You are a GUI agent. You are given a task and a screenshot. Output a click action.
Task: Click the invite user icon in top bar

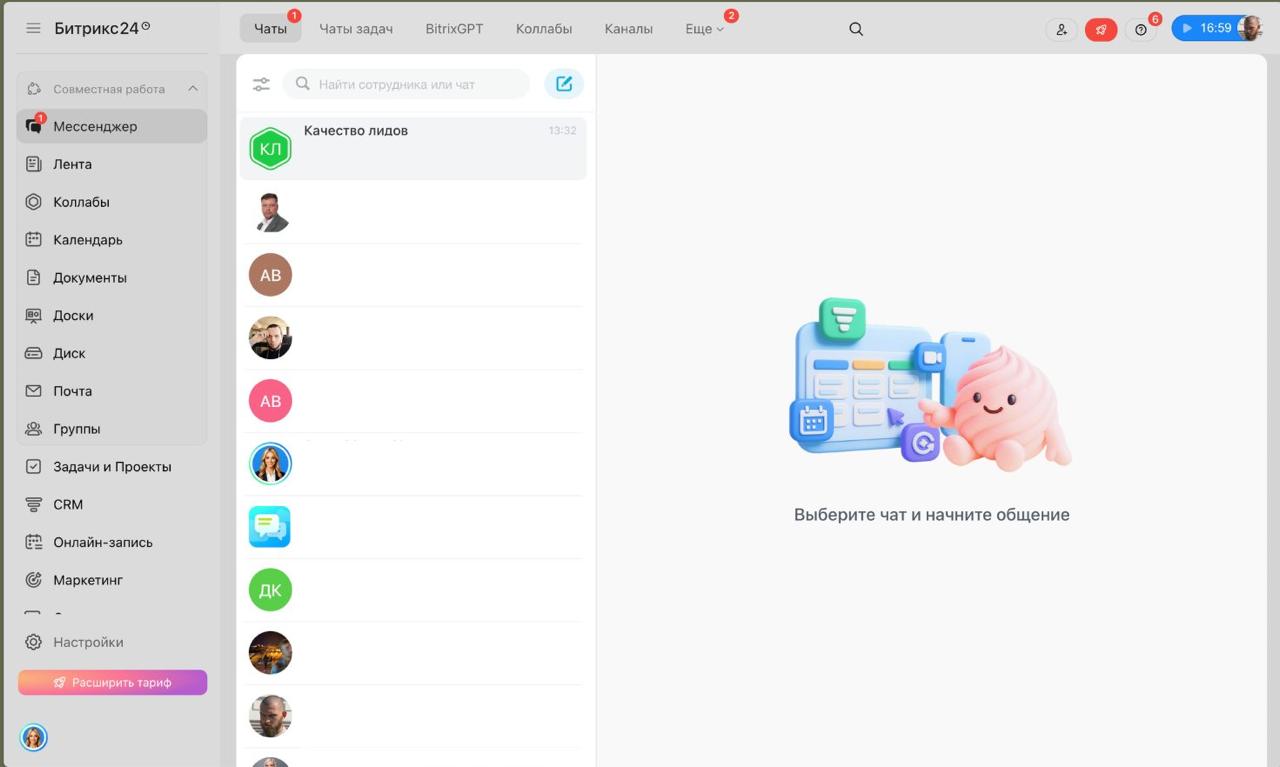click(x=1061, y=29)
